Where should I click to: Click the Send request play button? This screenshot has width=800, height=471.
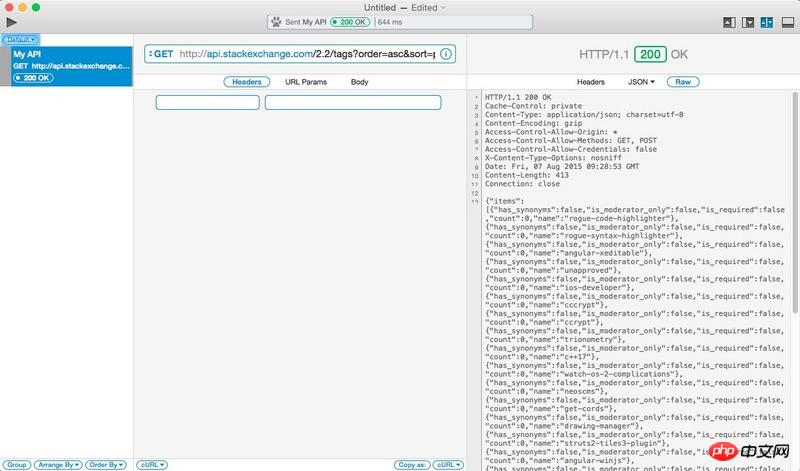pyautogui.click(x=12, y=22)
